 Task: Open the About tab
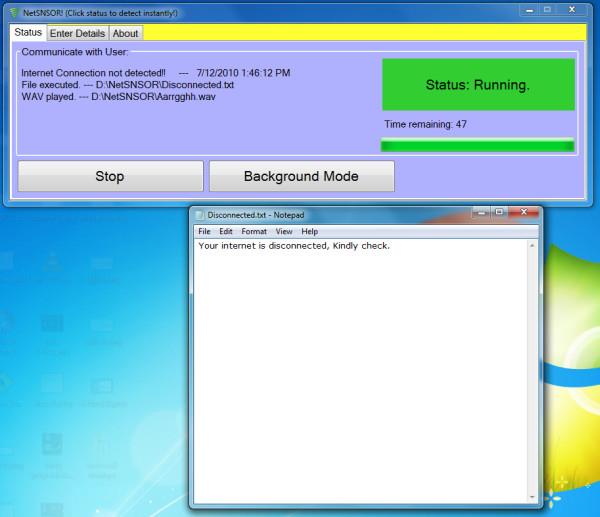click(125, 34)
